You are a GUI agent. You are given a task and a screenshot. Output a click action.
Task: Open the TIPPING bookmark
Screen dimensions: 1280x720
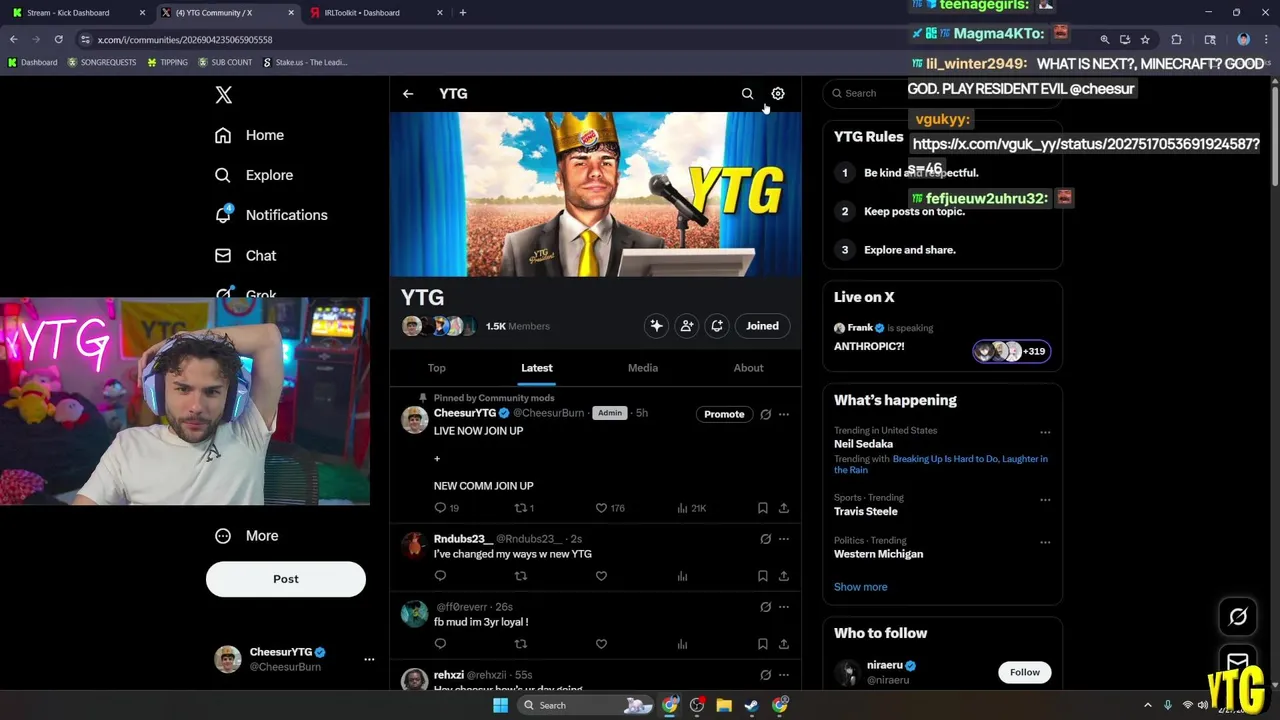[x=167, y=62]
